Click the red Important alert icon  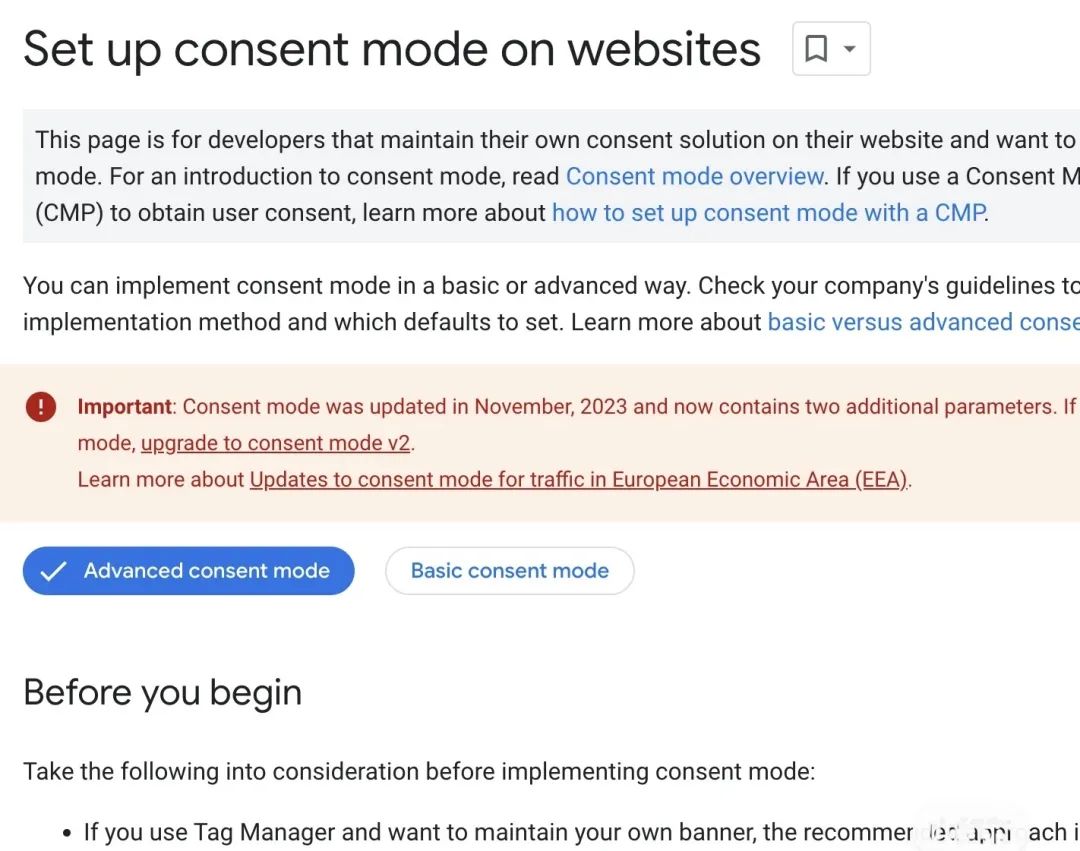coord(41,407)
